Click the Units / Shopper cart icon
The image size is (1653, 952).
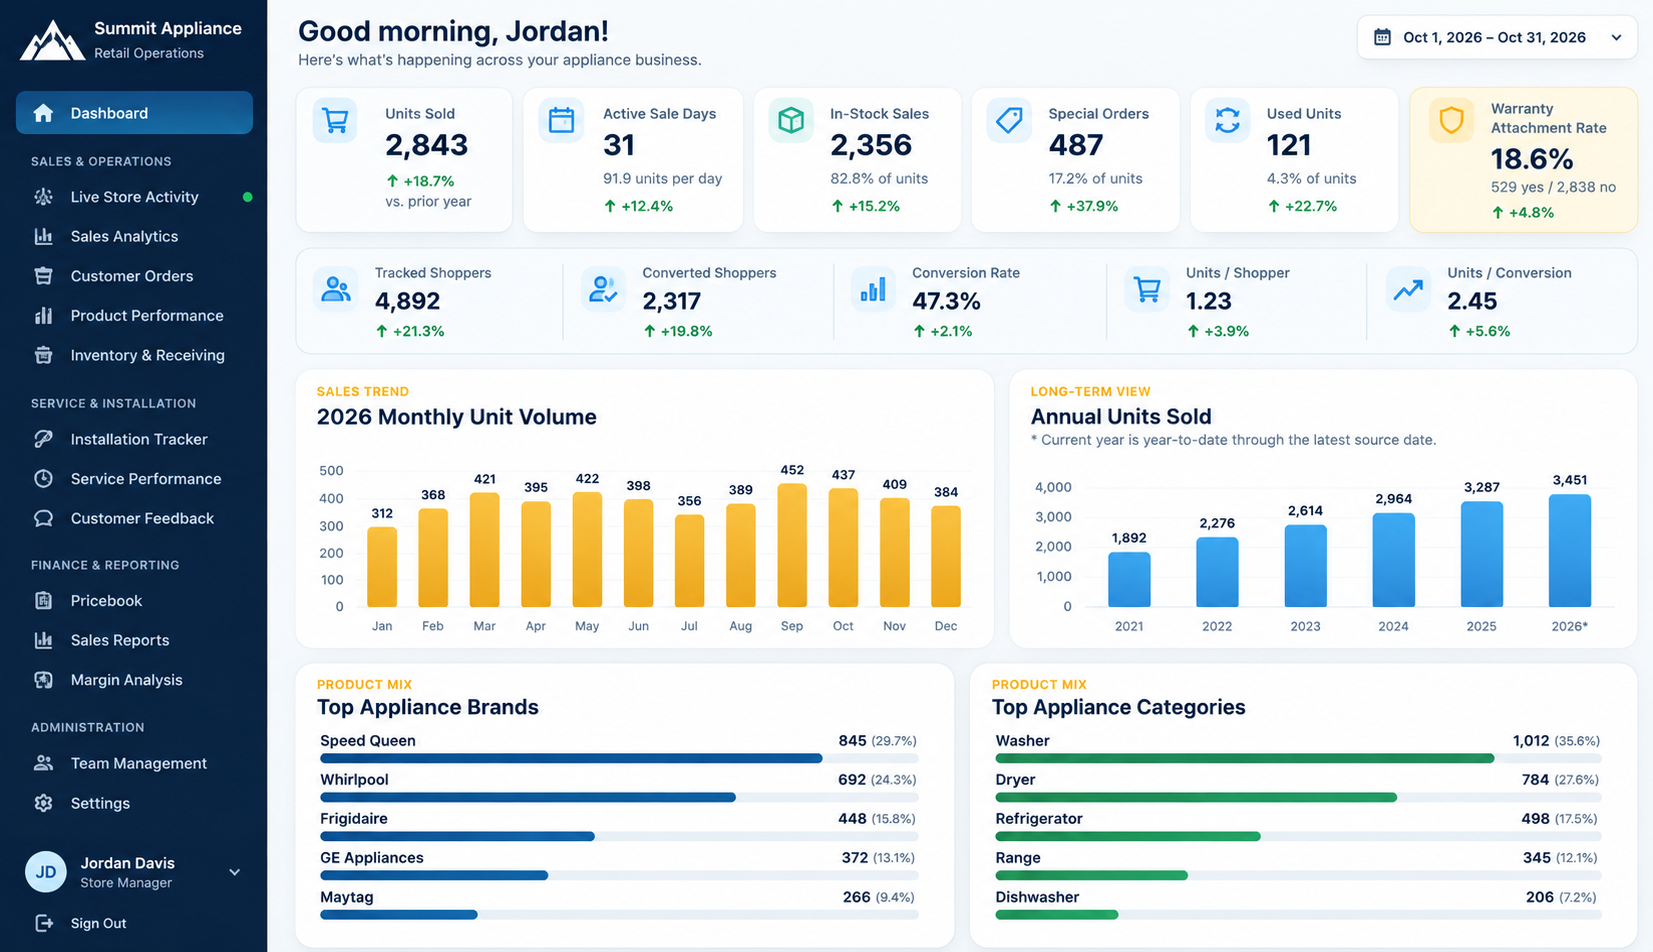(x=1147, y=290)
